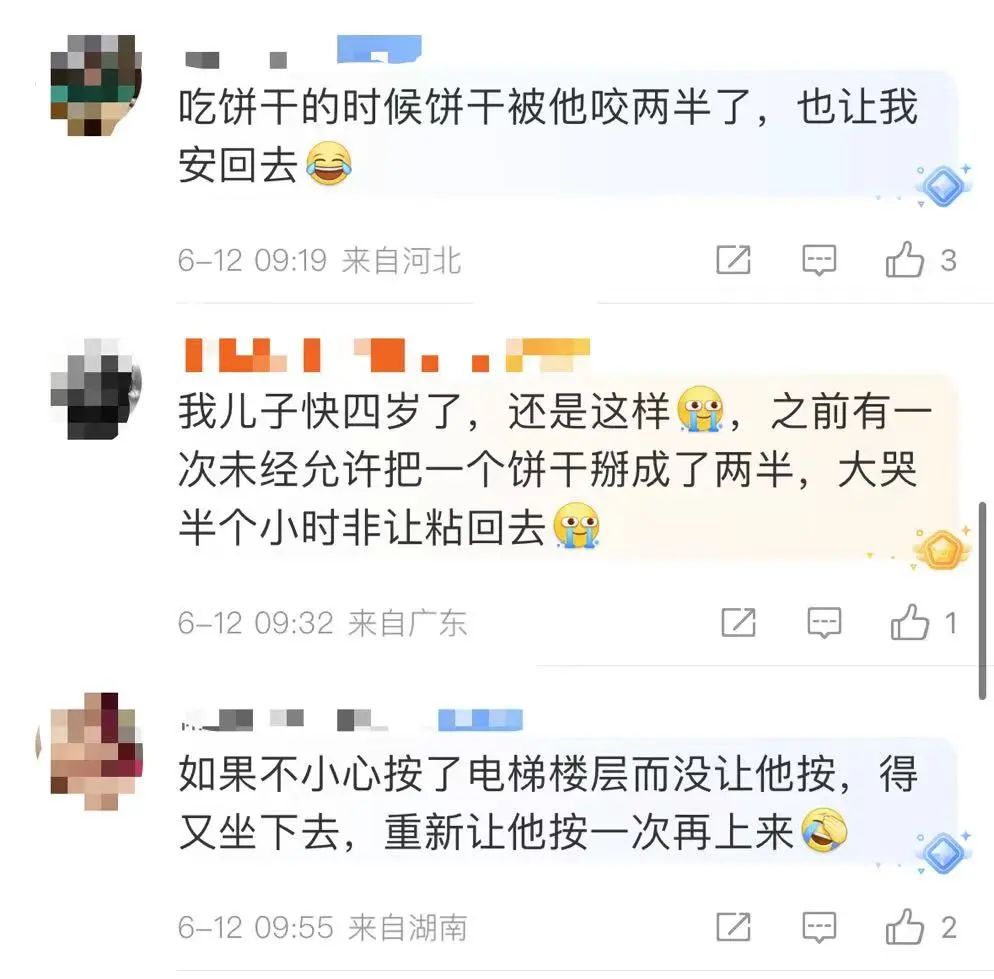This screenshot has width=994, height=979.
Task: Click the blue level tag beside third username
Action: 480,720
